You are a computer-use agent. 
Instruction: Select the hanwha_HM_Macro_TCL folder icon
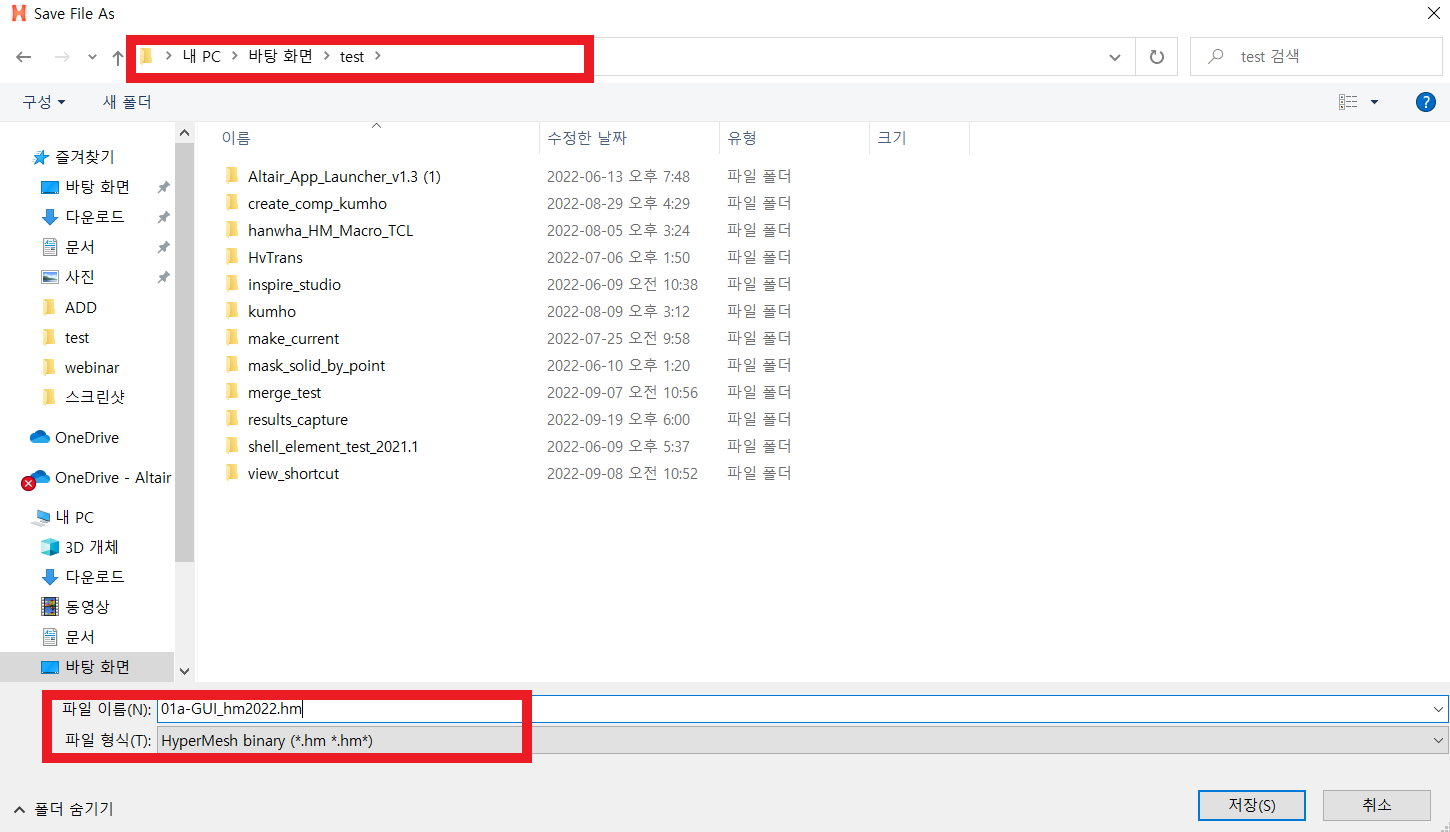pyautogui.click(x=232, y=230)
